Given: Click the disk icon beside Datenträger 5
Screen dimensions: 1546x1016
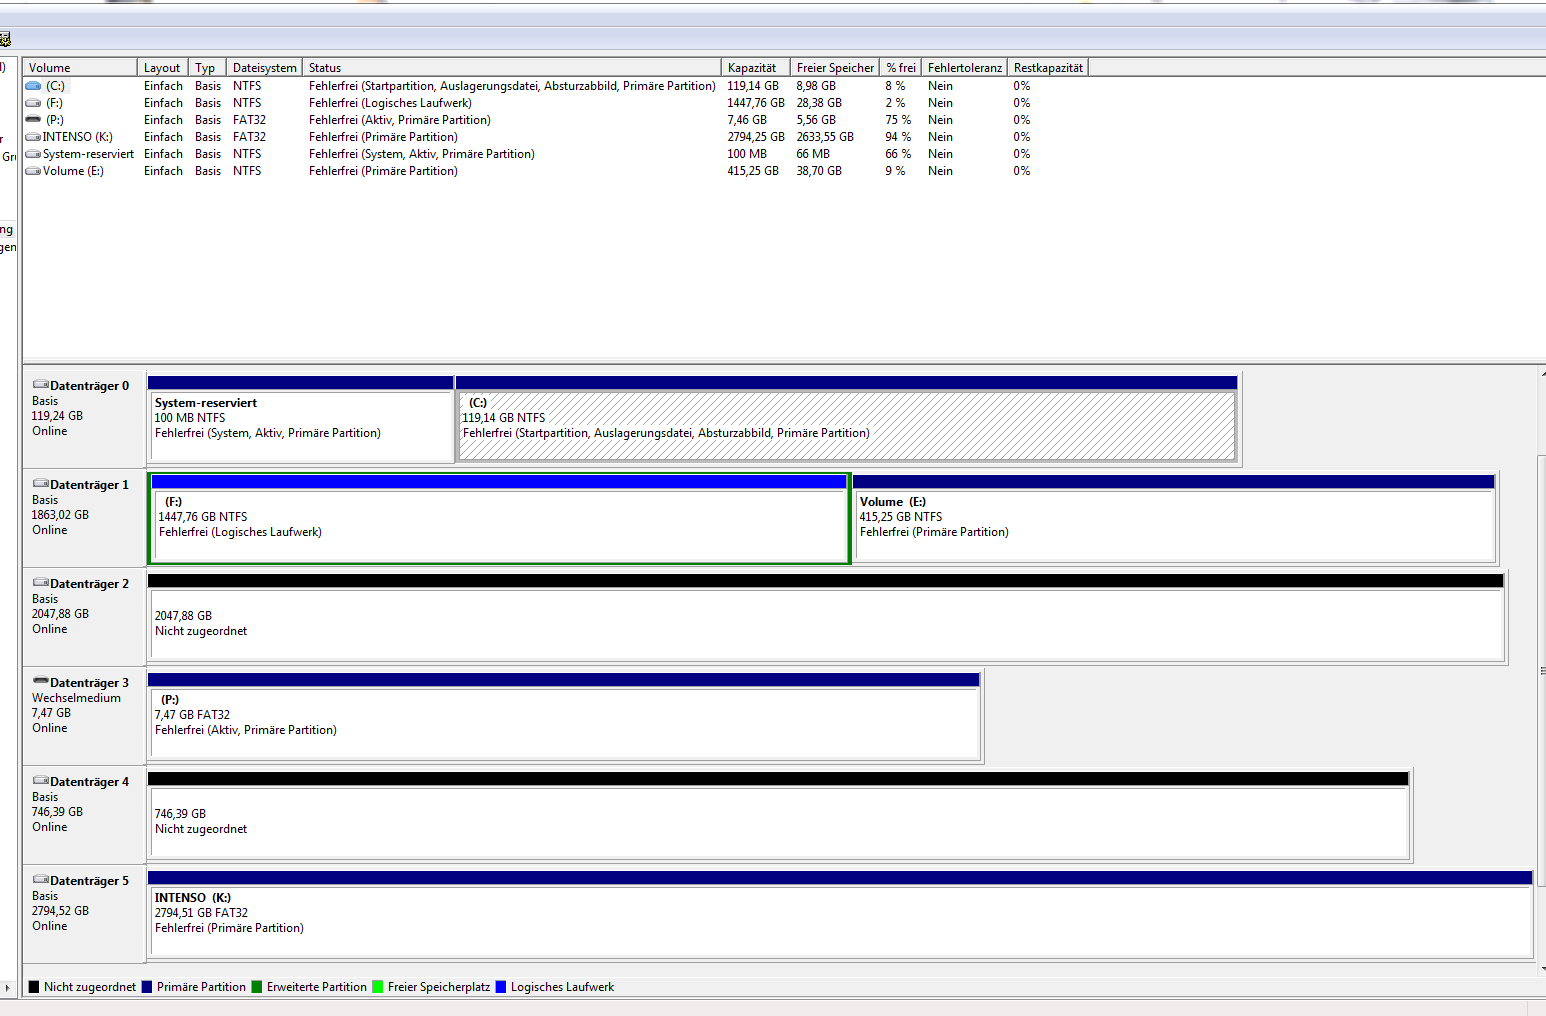Looking at the screenshot, I should (x=41, y=880).
